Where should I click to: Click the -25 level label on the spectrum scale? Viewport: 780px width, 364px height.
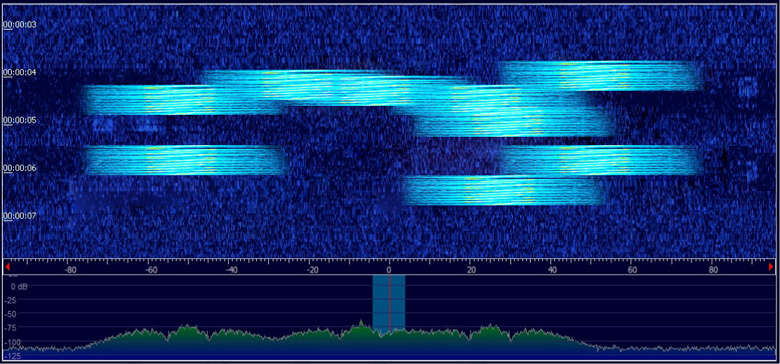coord(11,300)
